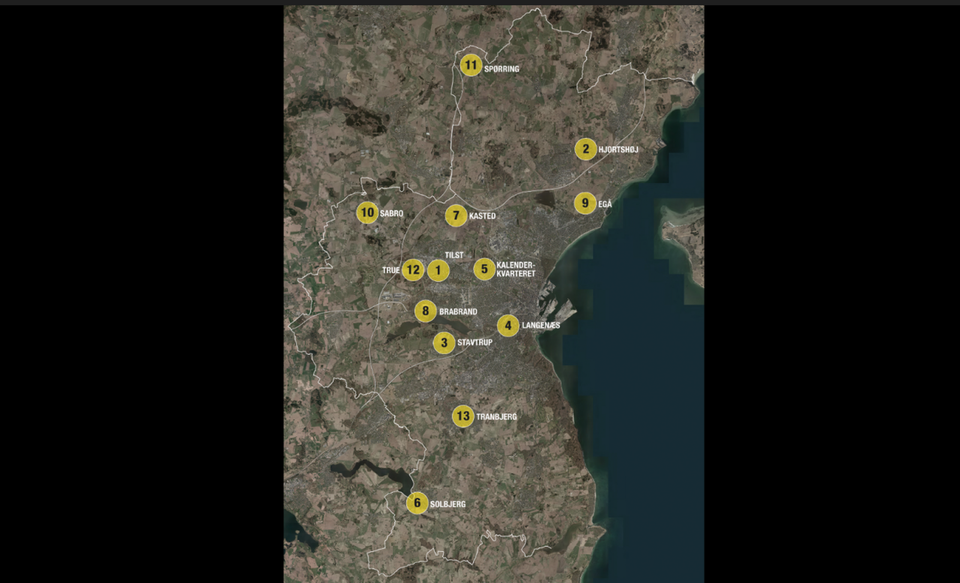Screen dimensions: 960x583
Task: Click the Brabrand place name
Action: tap(458, 312)
